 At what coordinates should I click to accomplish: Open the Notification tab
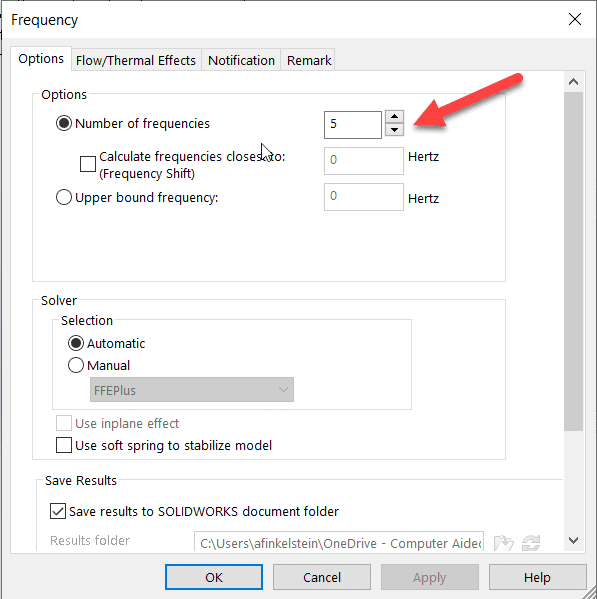[241, 60]
